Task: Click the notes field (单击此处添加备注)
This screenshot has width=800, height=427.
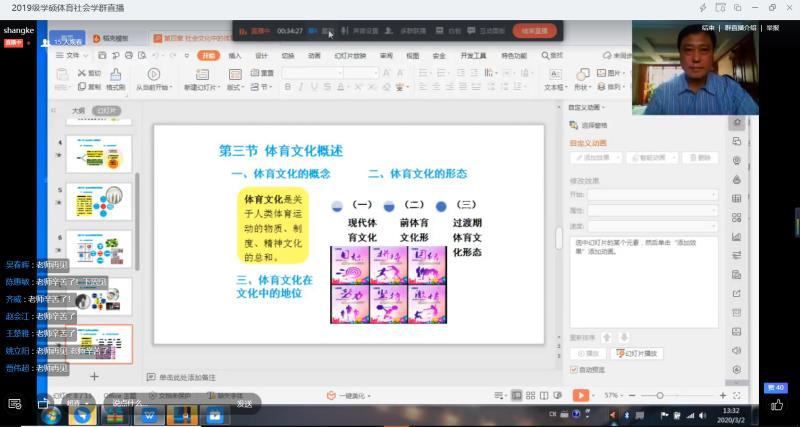Action: pyautogui.click(x=187, y=378)
